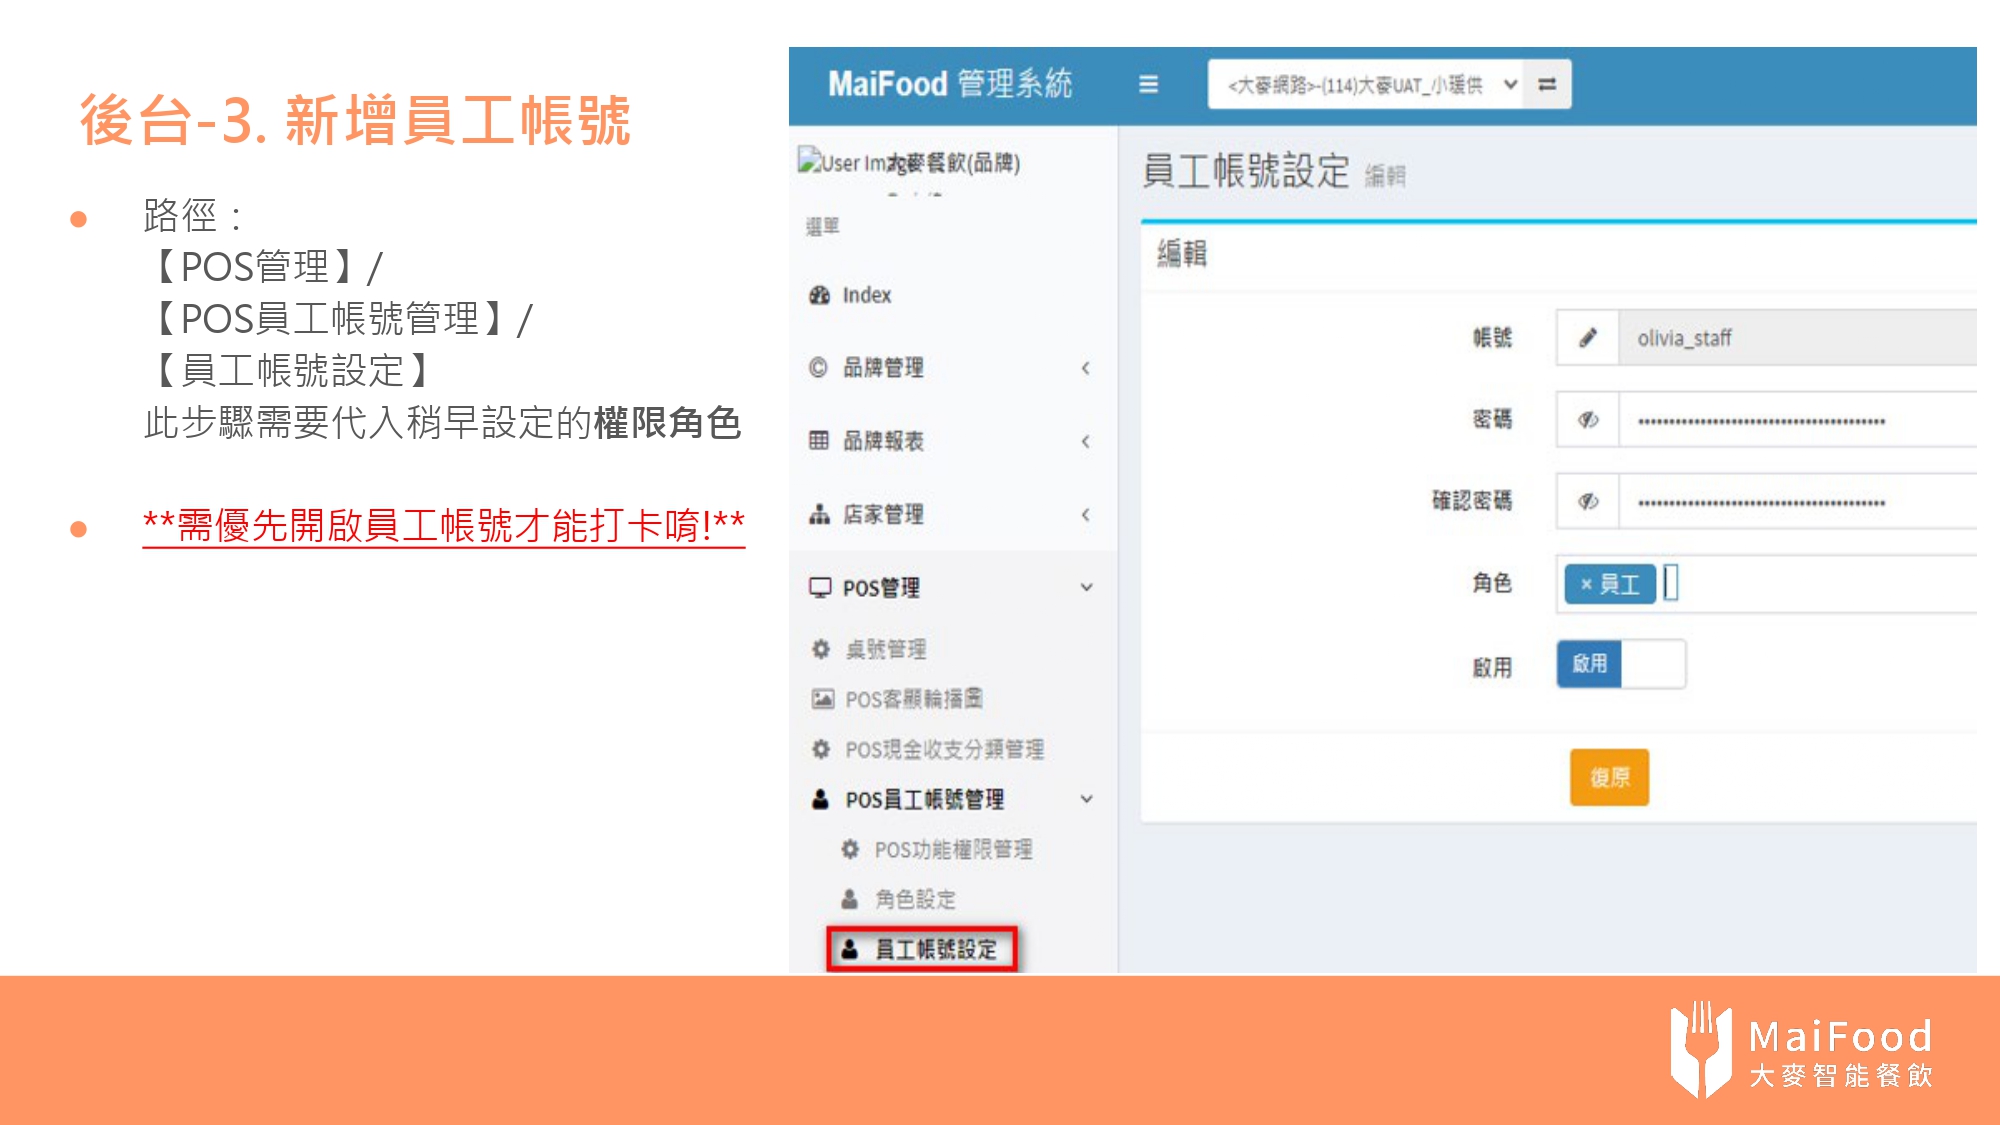Viewport: 2000px width, 1125px height.
Task: Click the orange 復原 restore button
Action: (1609, 777)
